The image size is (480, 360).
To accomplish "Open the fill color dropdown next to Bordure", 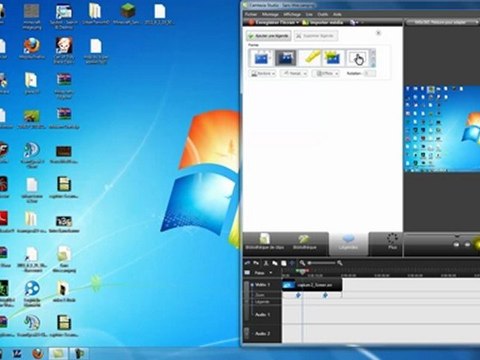I will 294,73.
